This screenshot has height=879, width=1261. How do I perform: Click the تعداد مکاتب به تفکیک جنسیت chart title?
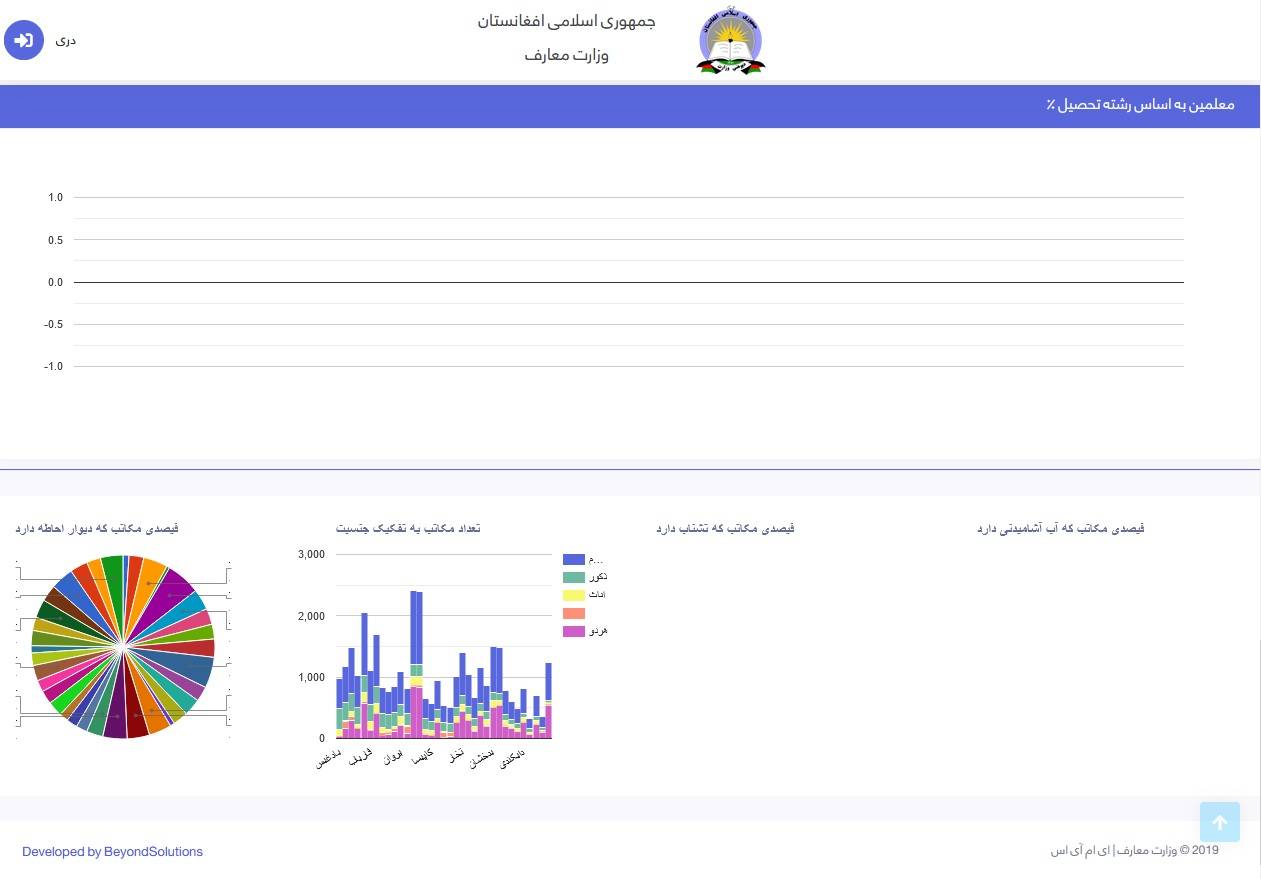[408, 528]
